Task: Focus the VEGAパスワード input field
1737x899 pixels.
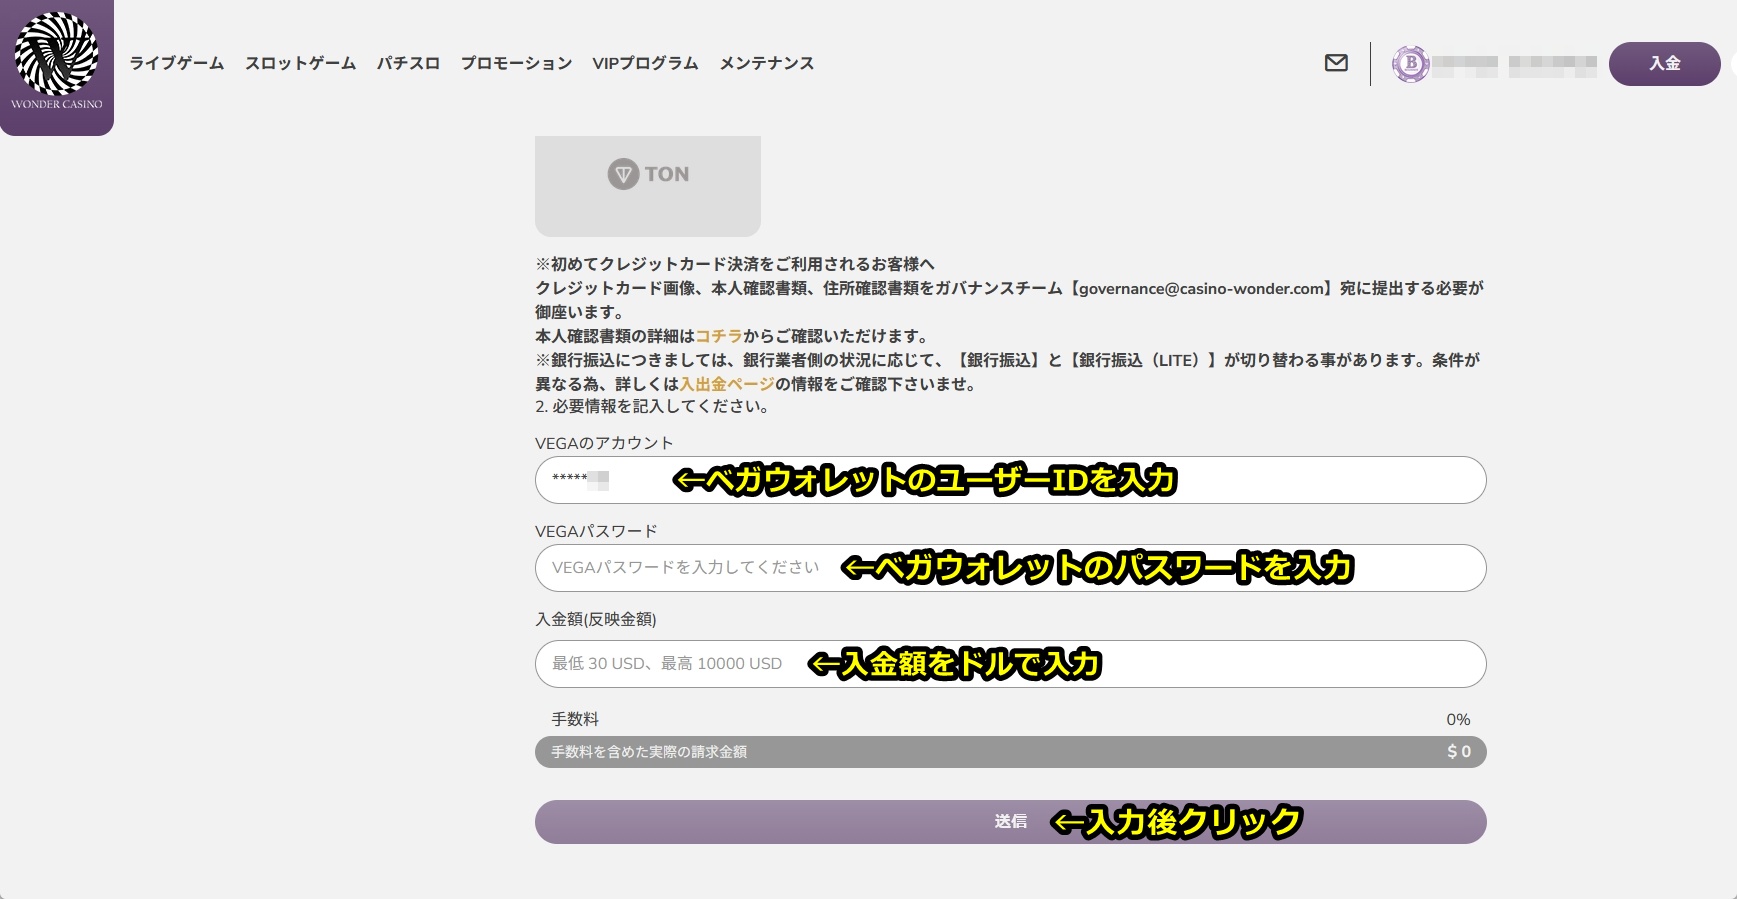Action: 1010,568
